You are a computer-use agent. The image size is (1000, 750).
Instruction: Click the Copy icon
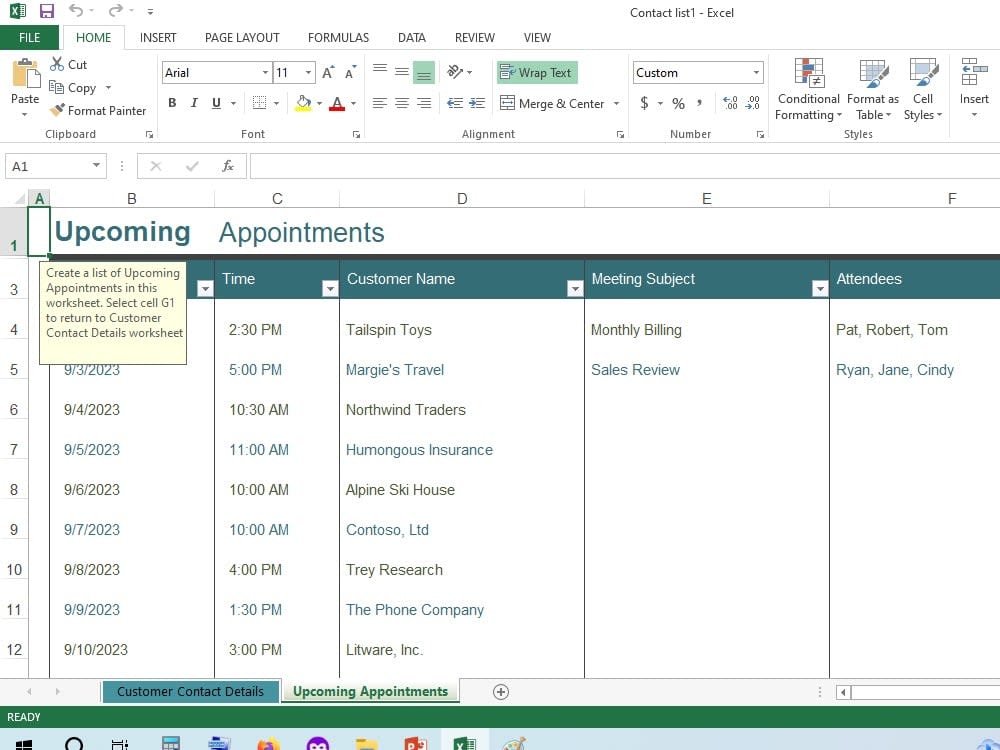tap(57, 87)
